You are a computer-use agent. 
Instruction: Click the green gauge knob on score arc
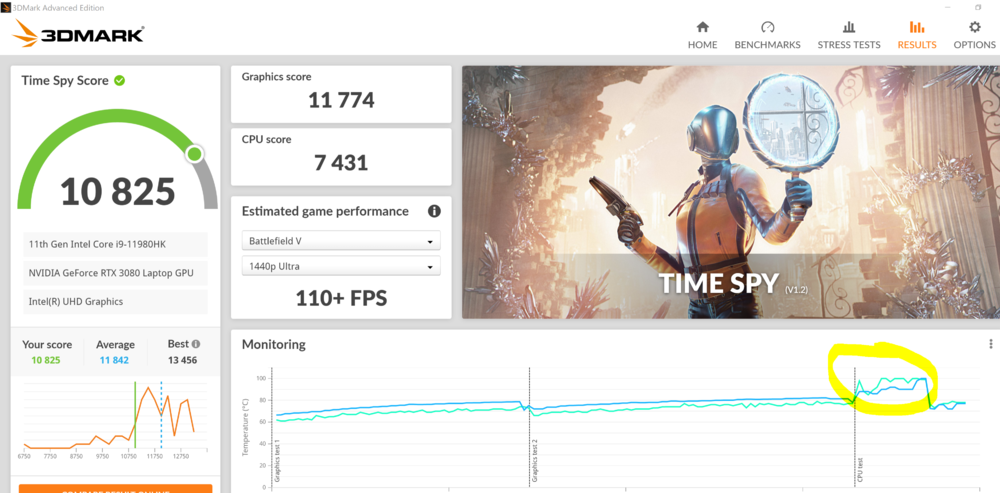(194, 154)
